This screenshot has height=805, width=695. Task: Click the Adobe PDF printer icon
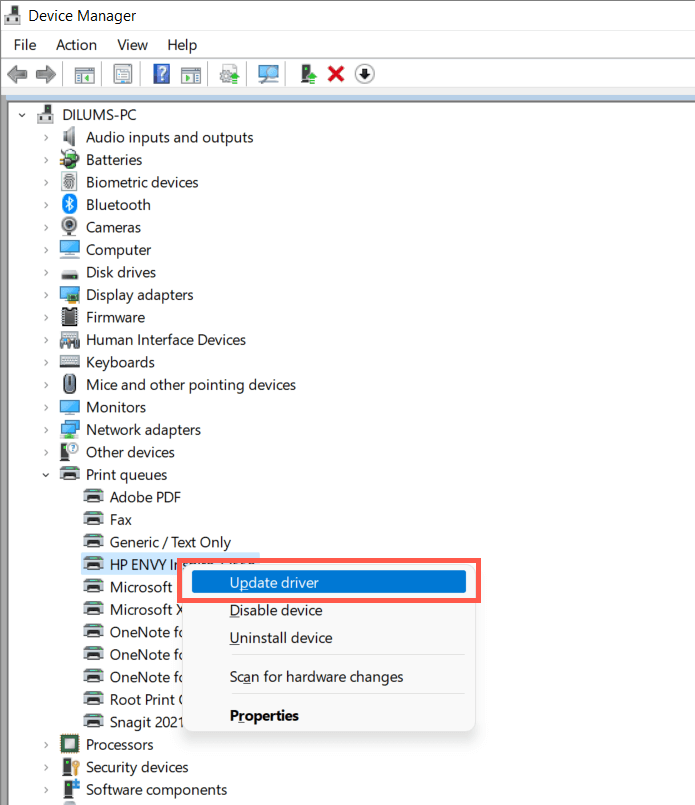tap(93, 496)
